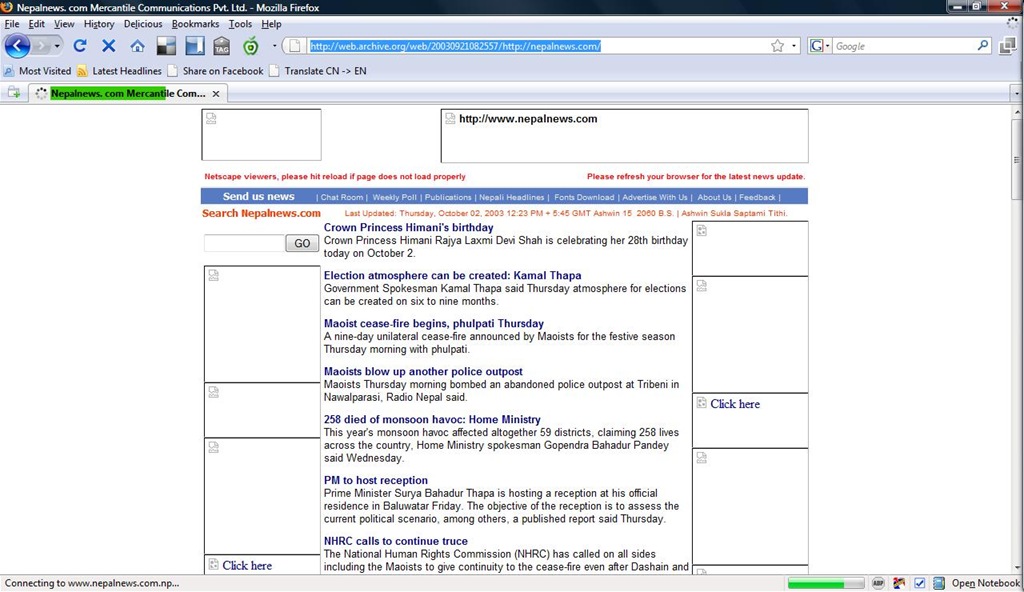1024x592 pixels.
Task: Click the right sidebar Click here link
Action: click(735, 404)
